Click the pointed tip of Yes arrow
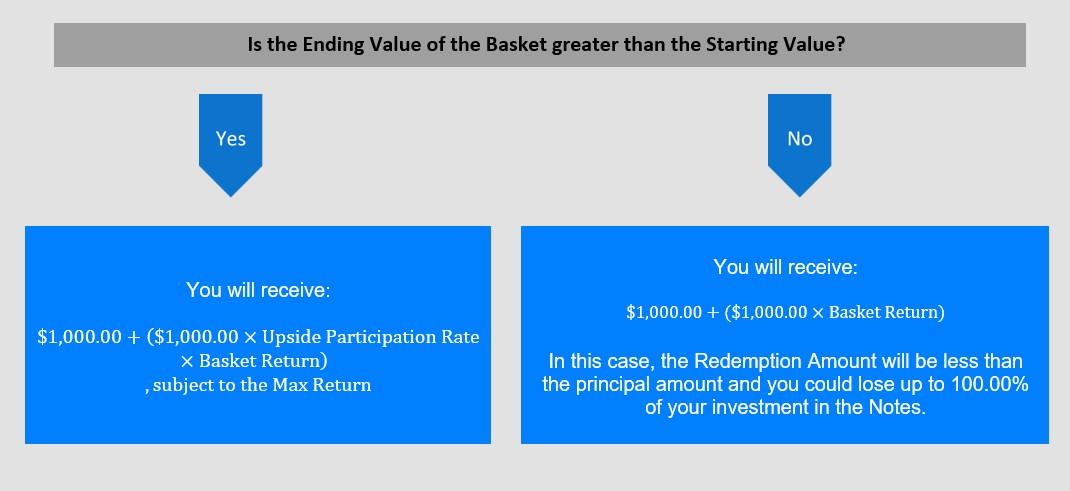This screenshot has height=491, width=1070. click(x=231, y=192)
